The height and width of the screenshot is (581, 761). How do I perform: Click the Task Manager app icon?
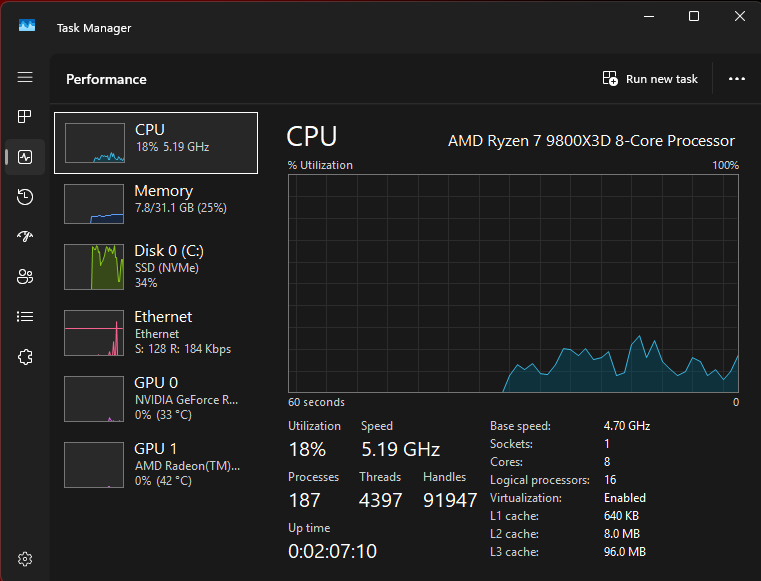(27, 25)
